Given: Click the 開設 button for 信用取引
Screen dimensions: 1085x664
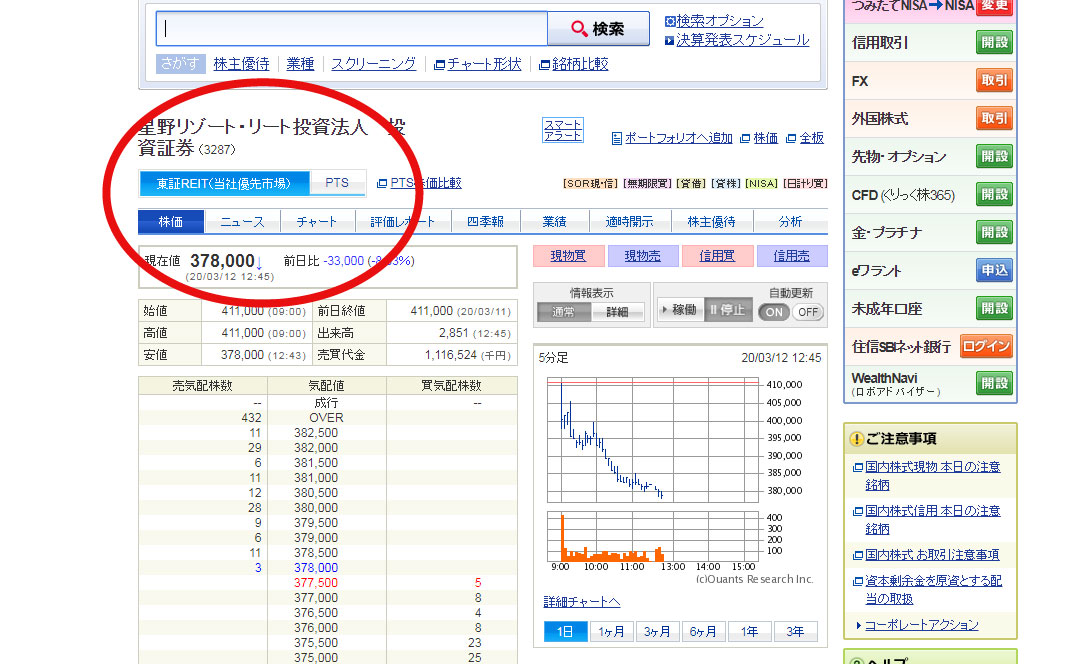Looking at the screenshot, I should [994, 42].
